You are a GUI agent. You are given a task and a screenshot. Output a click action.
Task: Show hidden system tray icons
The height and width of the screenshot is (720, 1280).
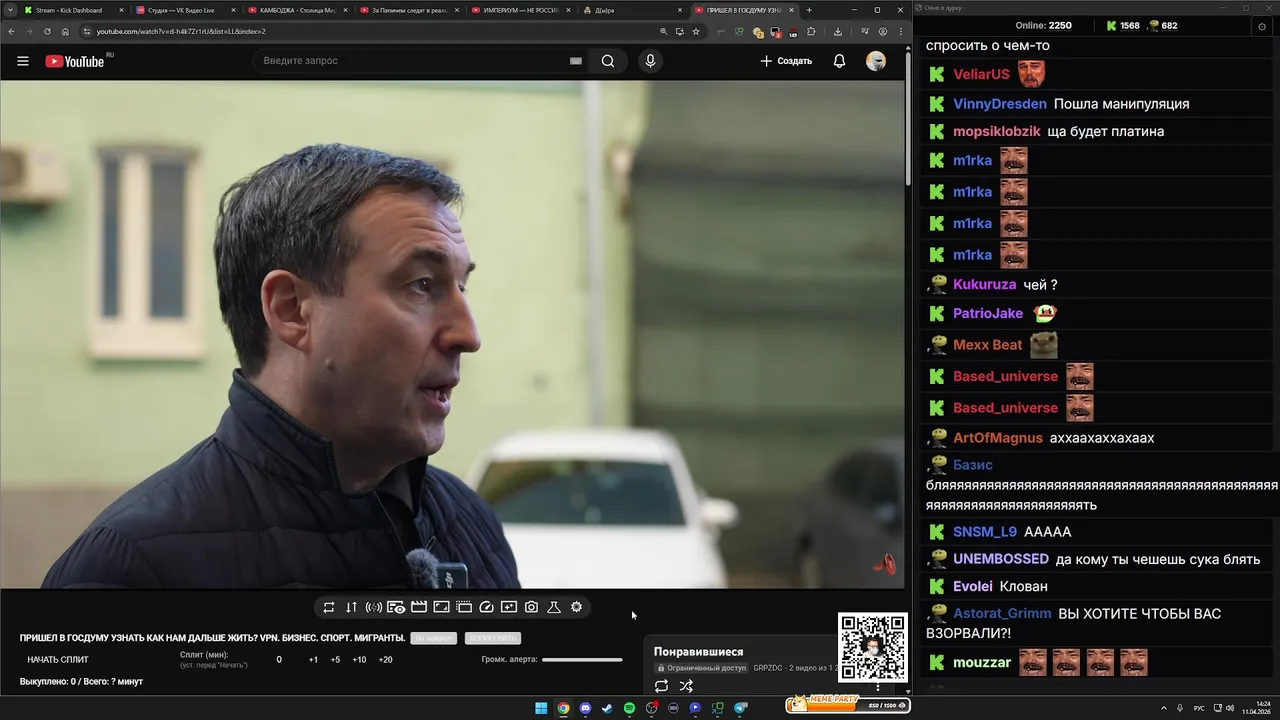pyautogui.click(x=1163, y=708)
